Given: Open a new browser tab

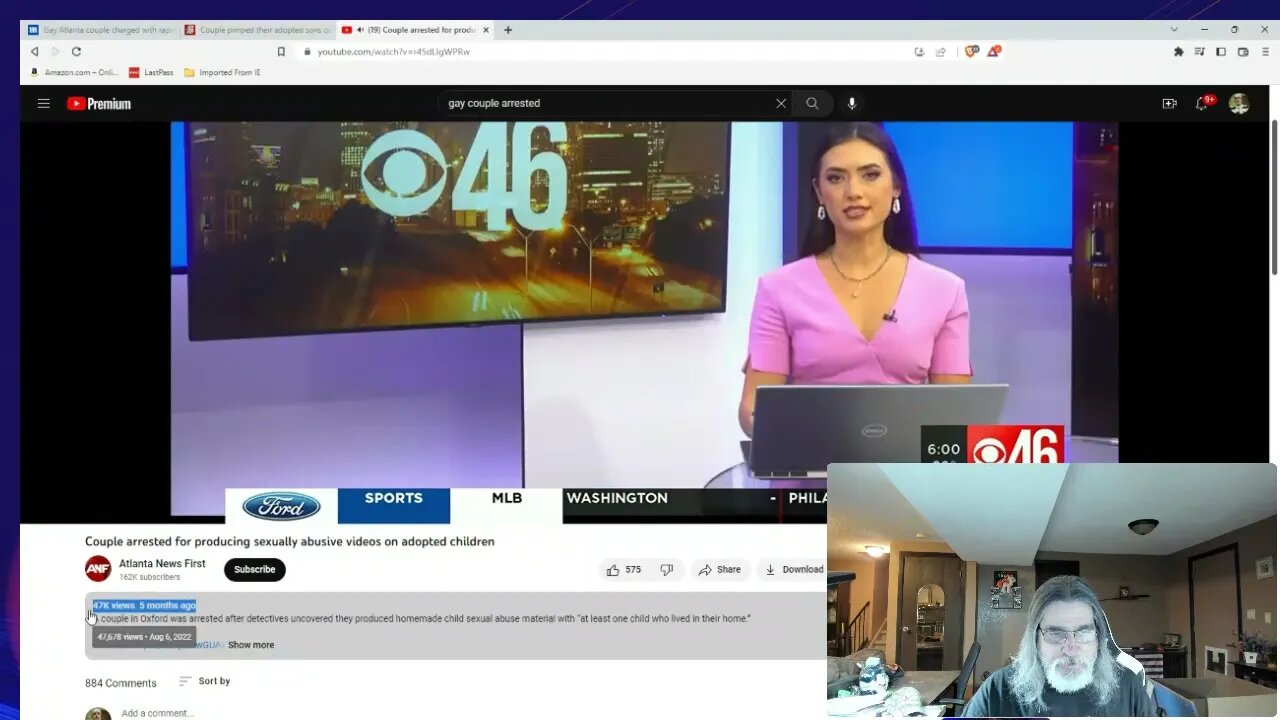Looking at the screenshot, I should click(x=508, y=30).
